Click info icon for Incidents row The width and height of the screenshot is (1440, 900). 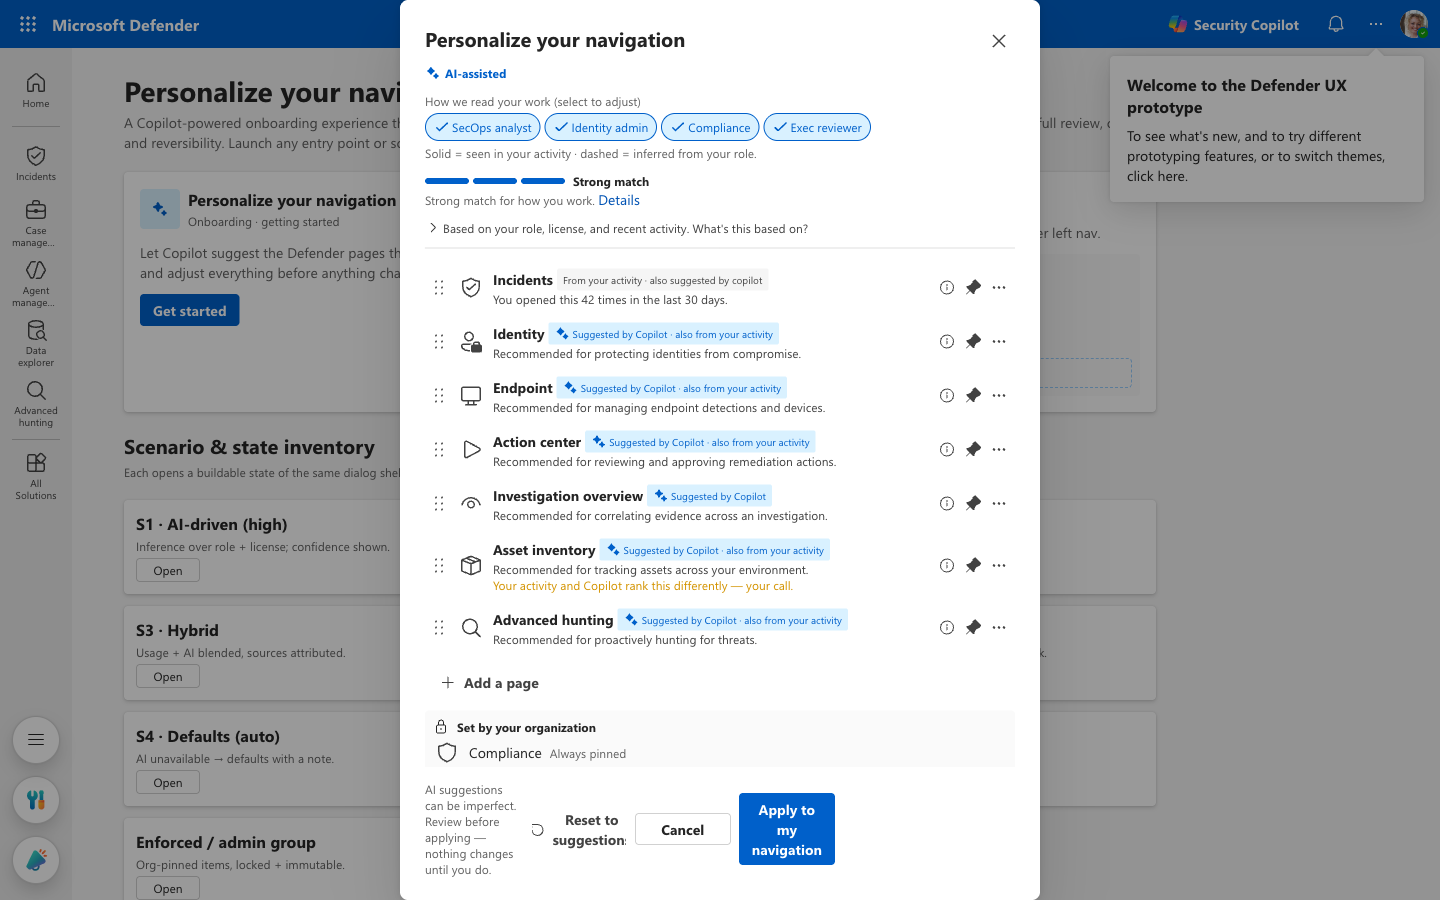click(x=946, y=287)
